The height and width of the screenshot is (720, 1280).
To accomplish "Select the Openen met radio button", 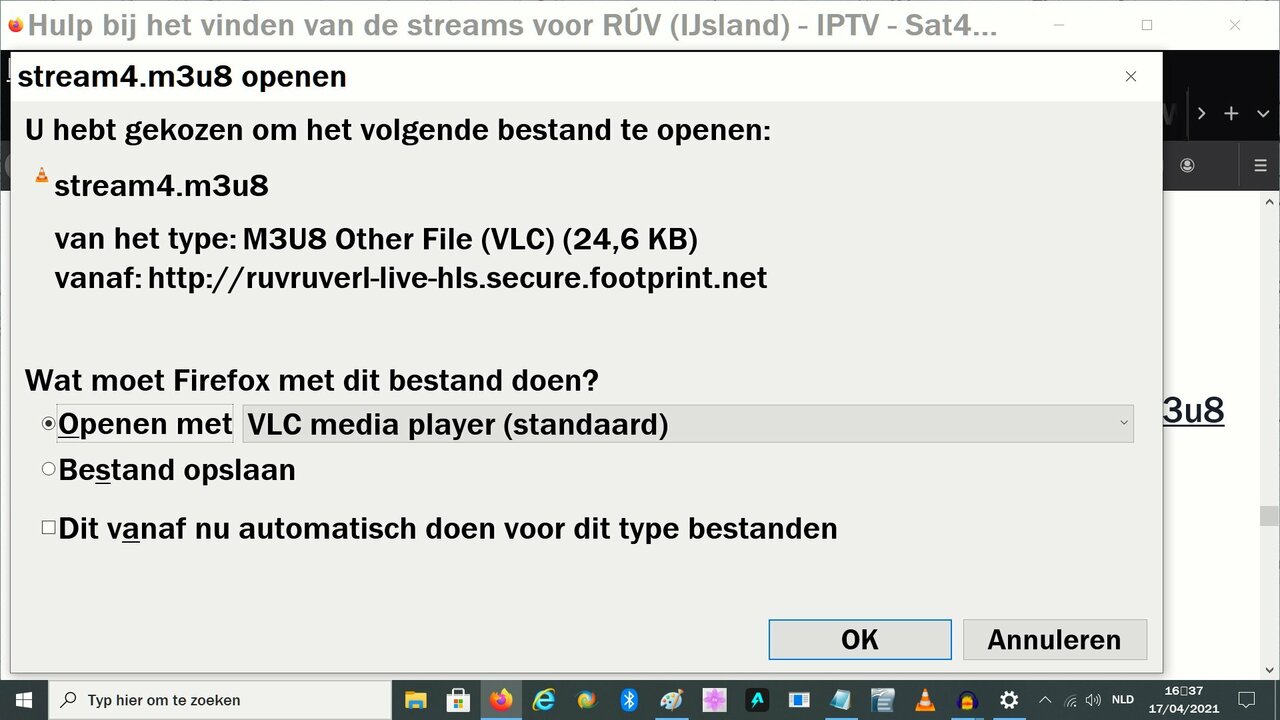I will tap(48, 423).
